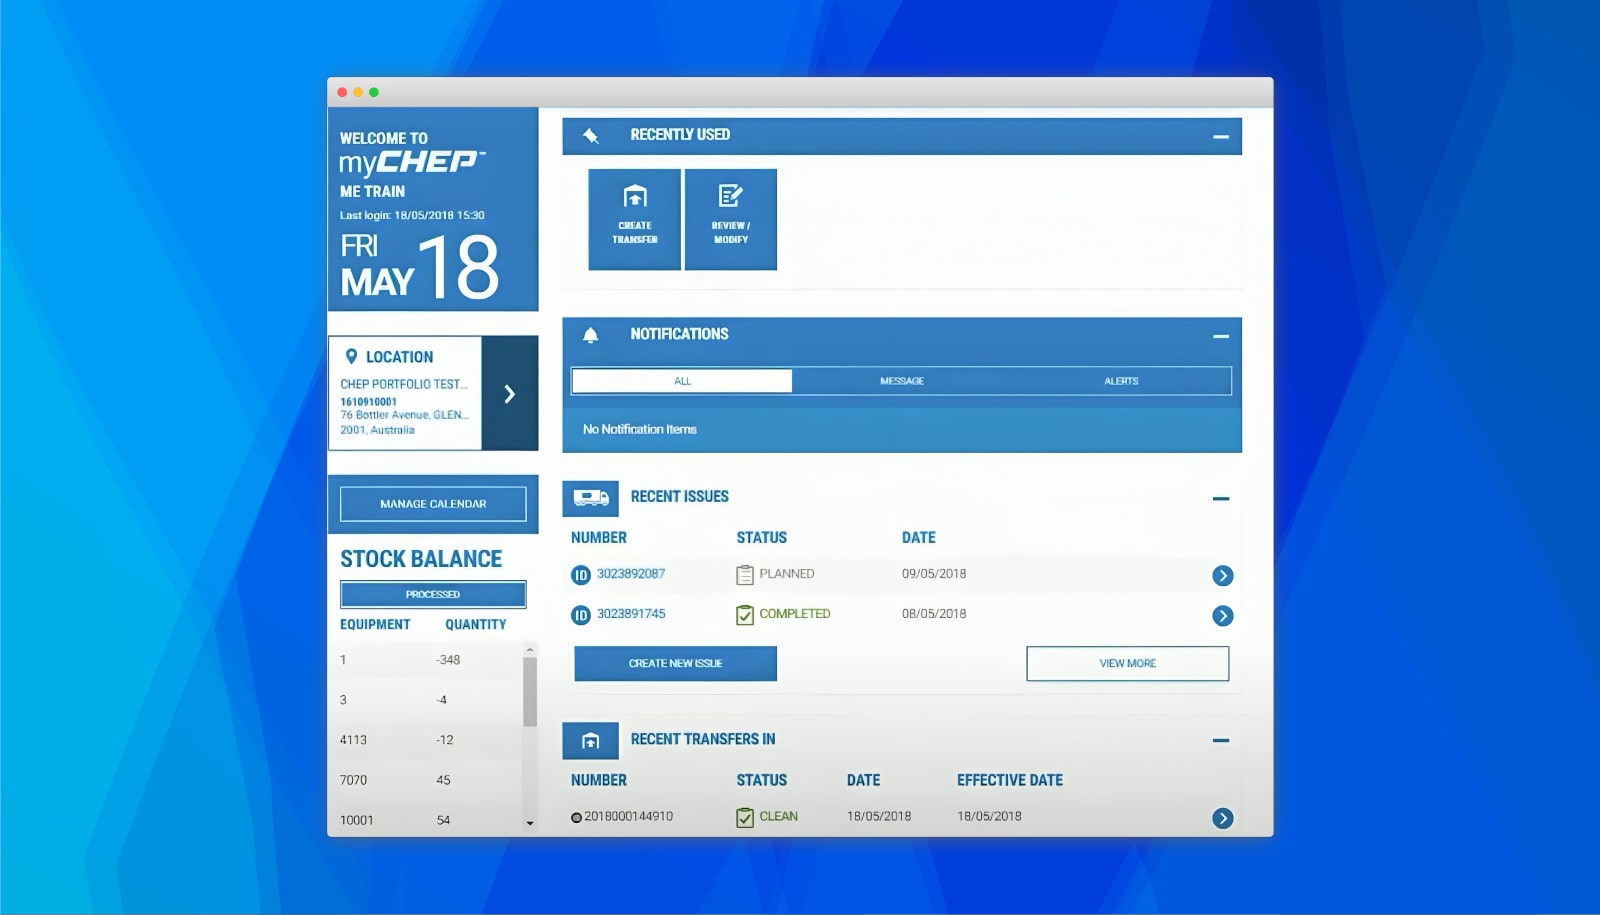
Task: Click the location pin icon
Action: click(x=351, y=356)
